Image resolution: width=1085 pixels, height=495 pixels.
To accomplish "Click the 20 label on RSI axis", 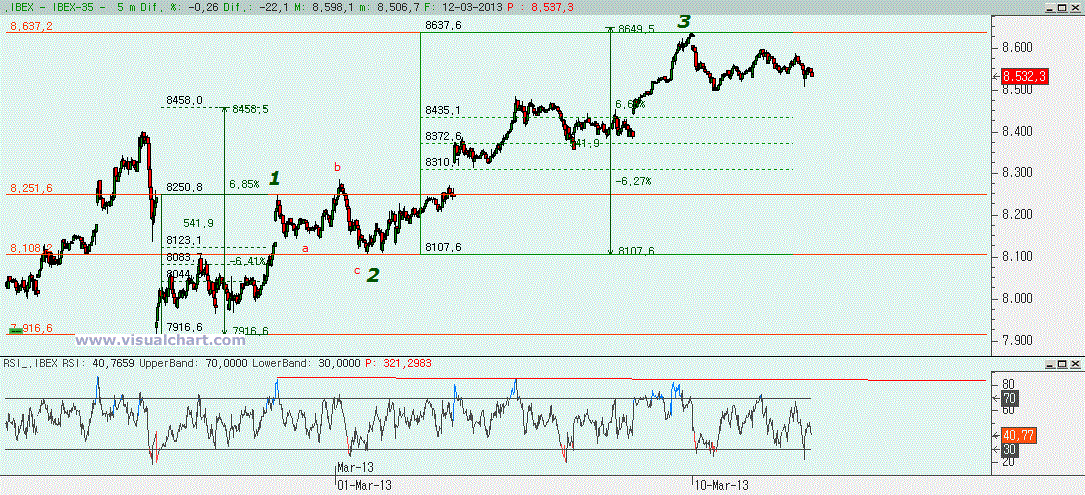I will coord(1009,462).
